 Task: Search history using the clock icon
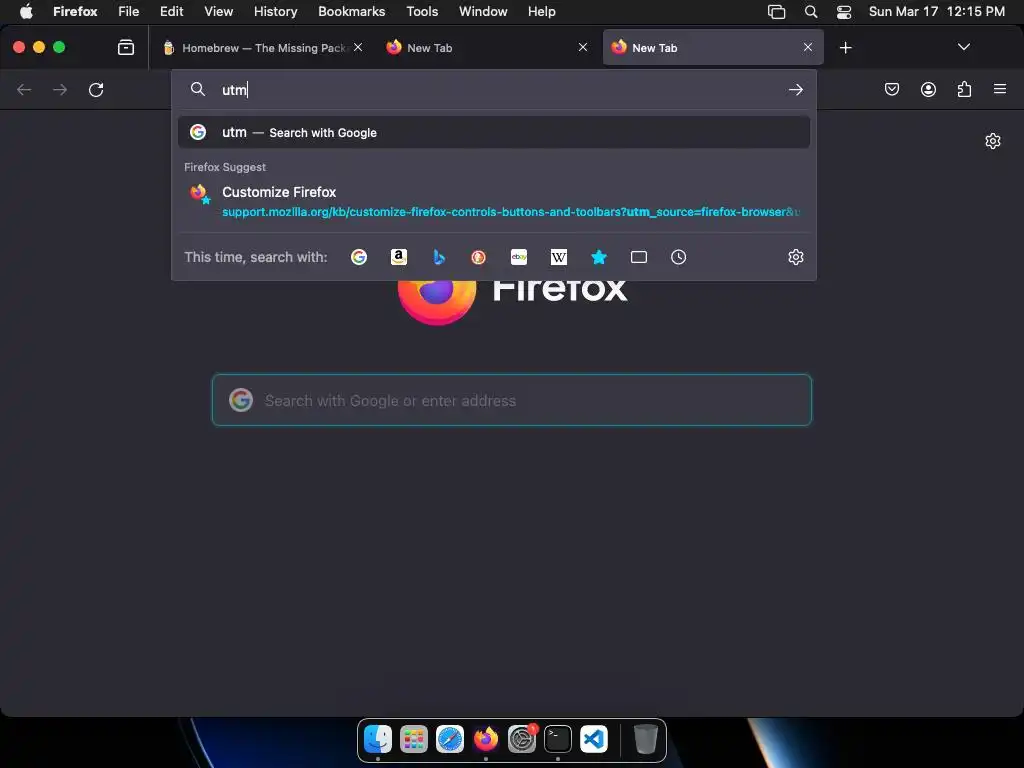[x=679, y=257]
